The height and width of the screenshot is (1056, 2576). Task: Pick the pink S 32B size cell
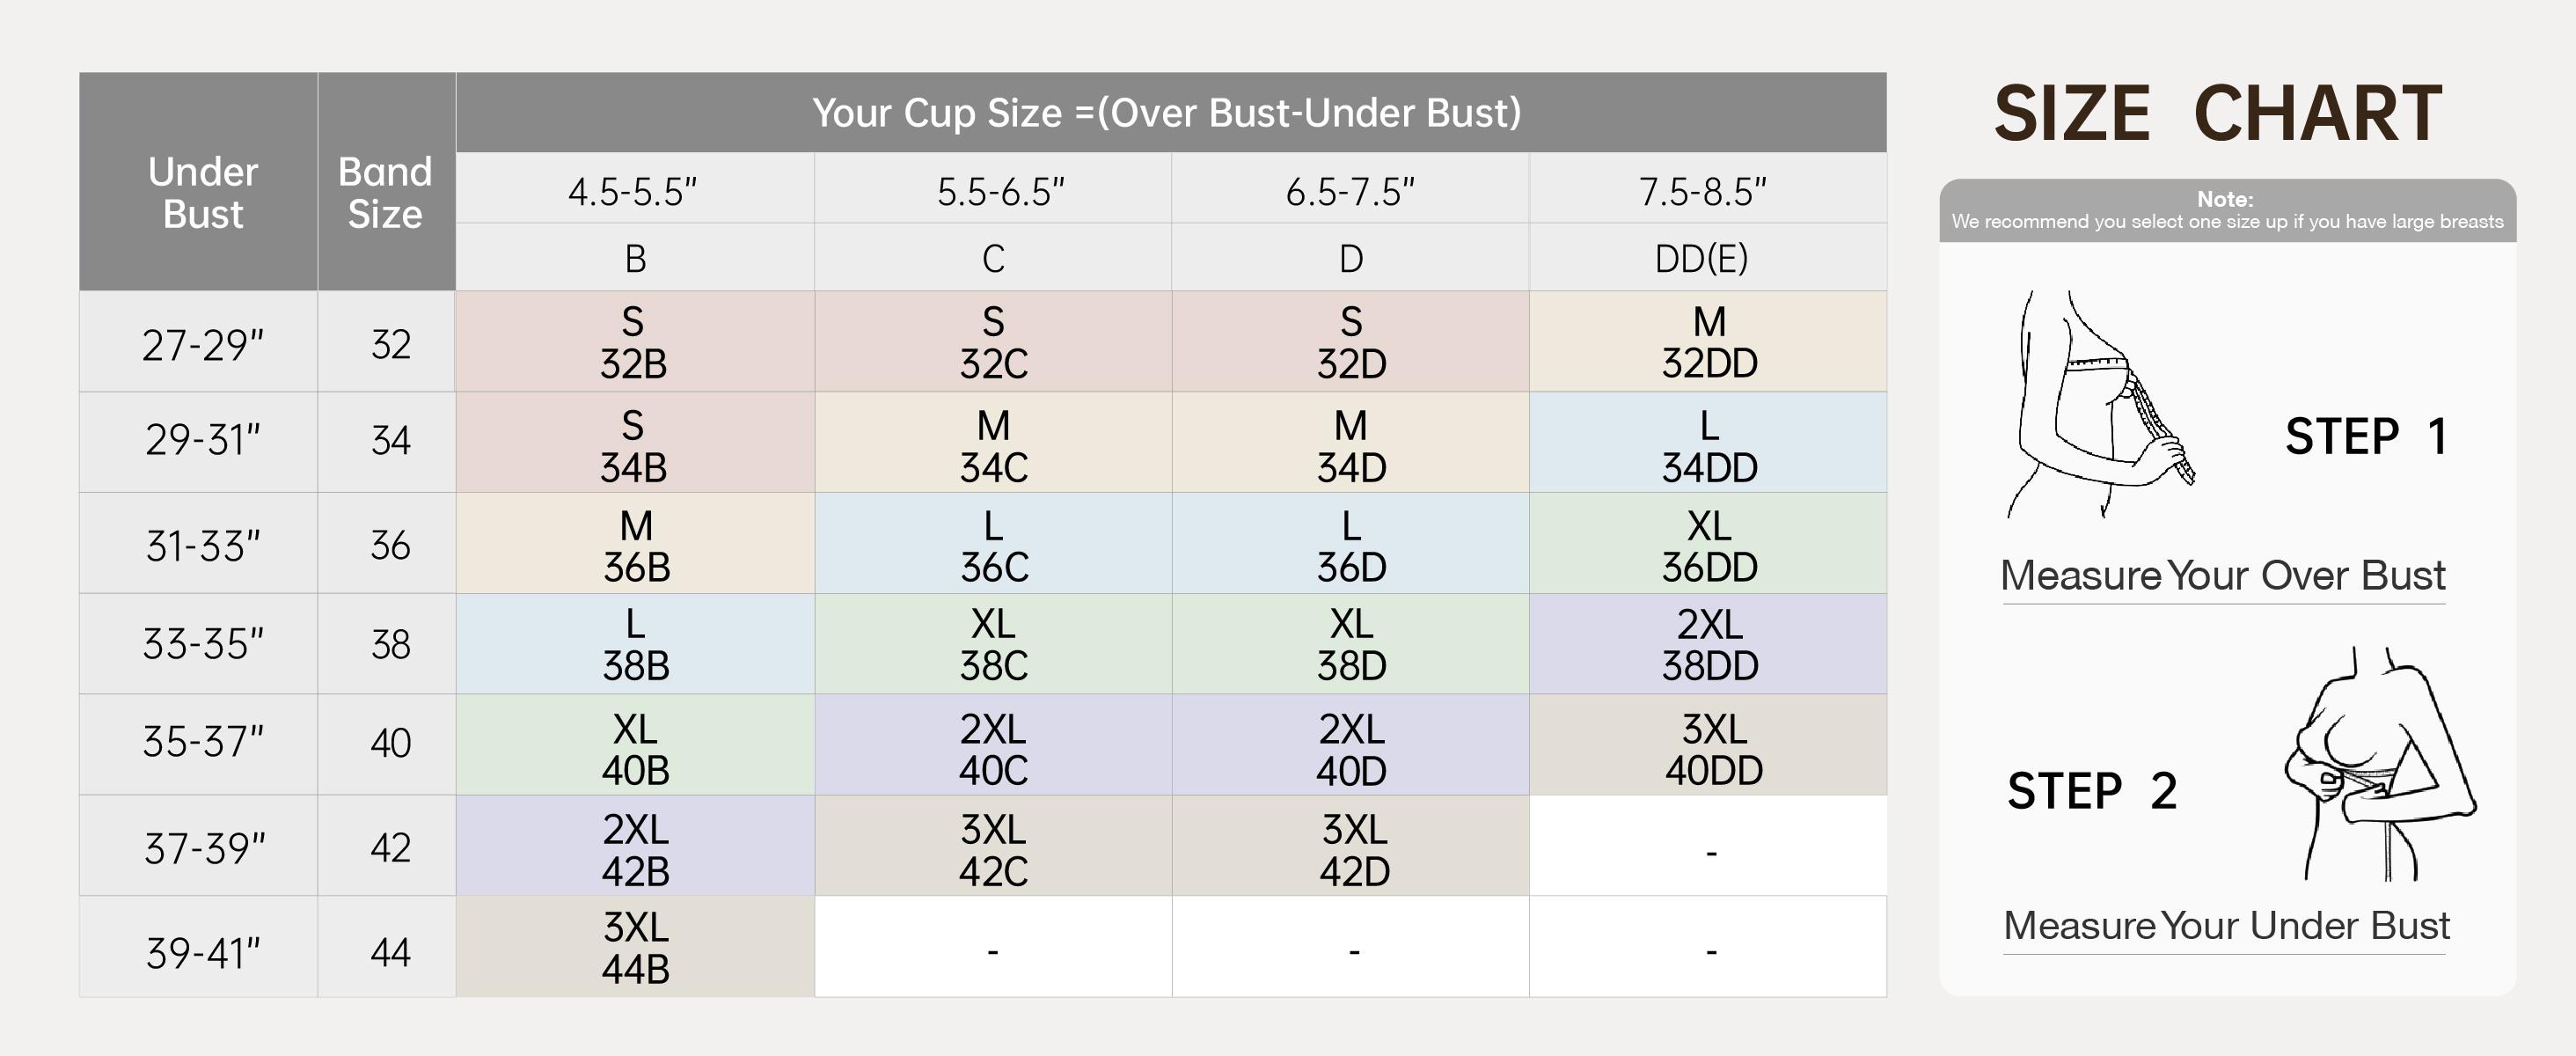point(634,342)
